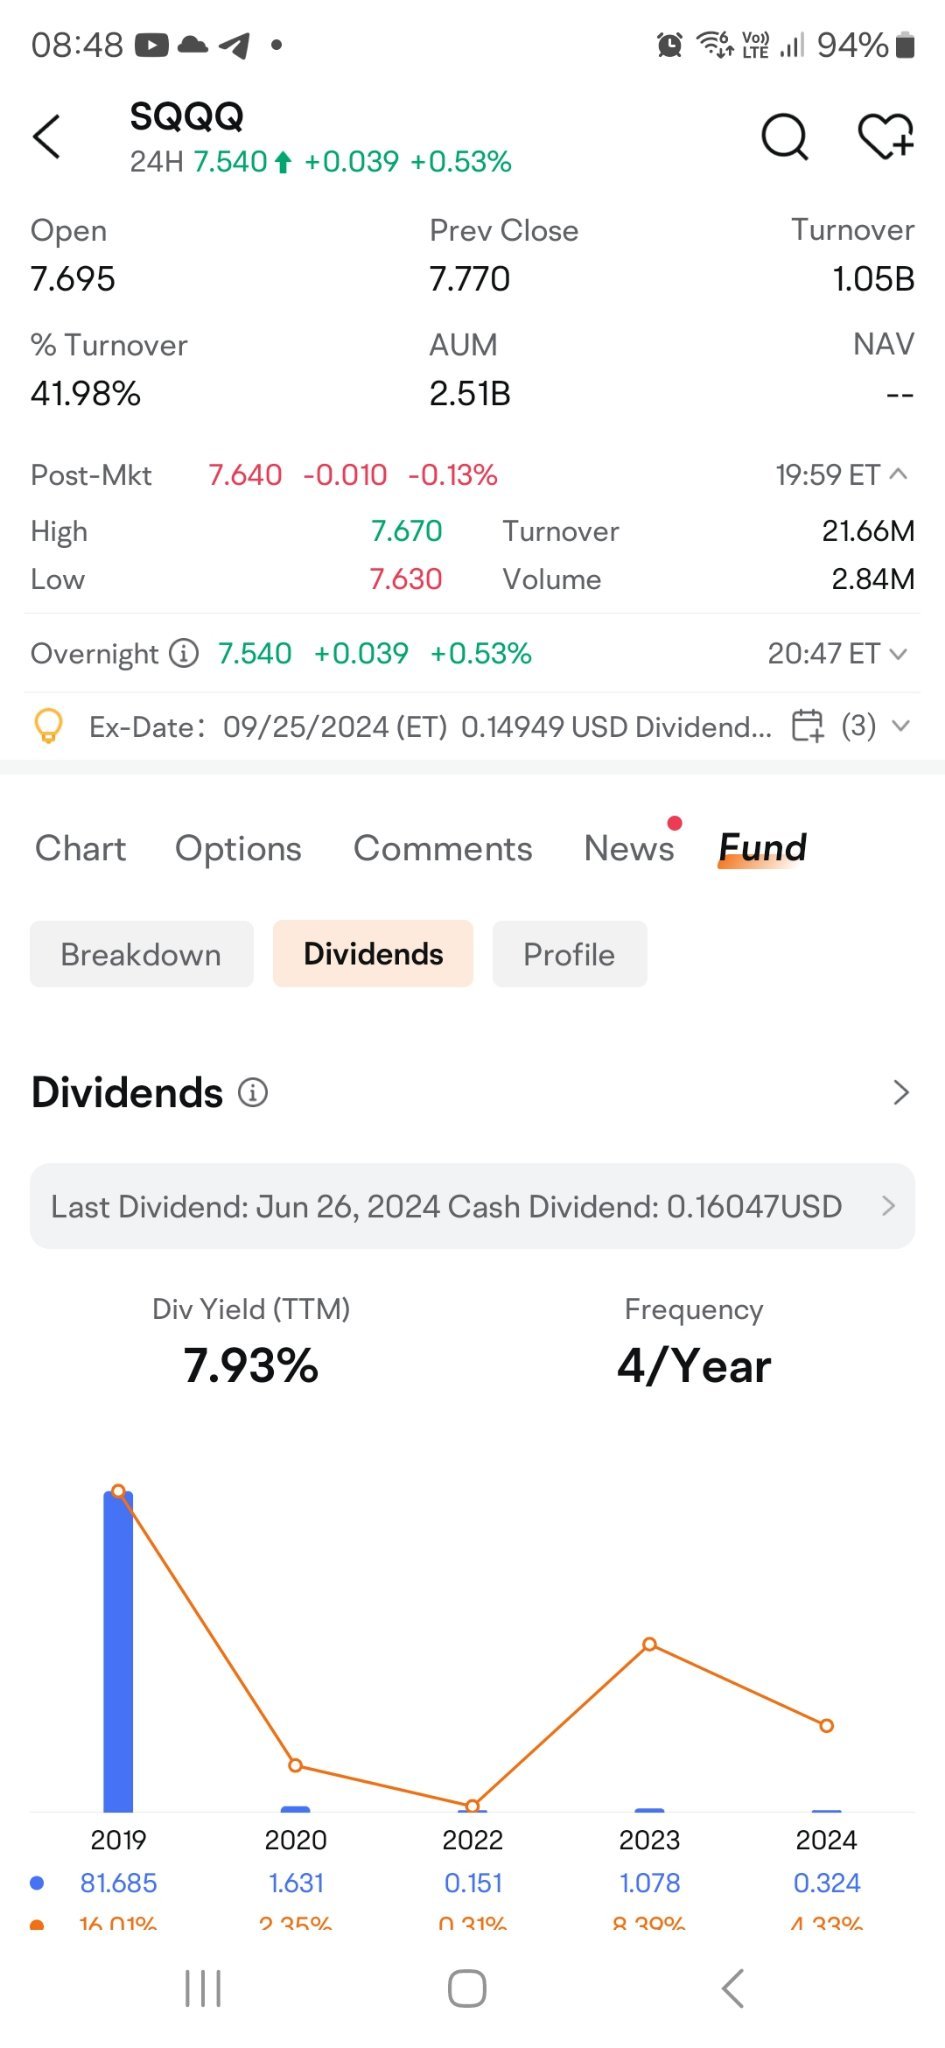Expand Overnight details at 20:47 ET
945x2048 pixels.
[898, 654]
